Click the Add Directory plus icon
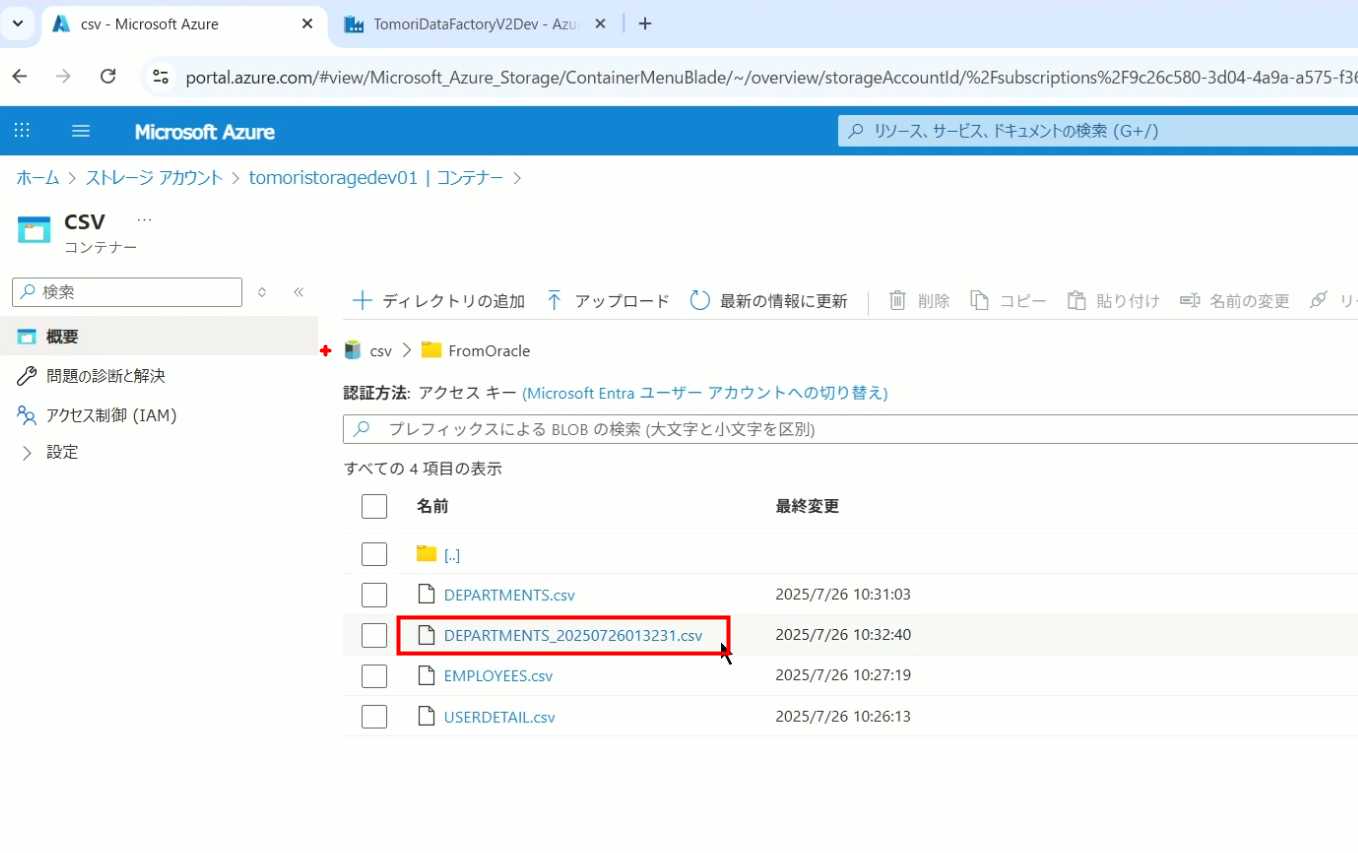The height and width of the screenshot is (853, 1358). pyautogui.click(x=362, y=301)
